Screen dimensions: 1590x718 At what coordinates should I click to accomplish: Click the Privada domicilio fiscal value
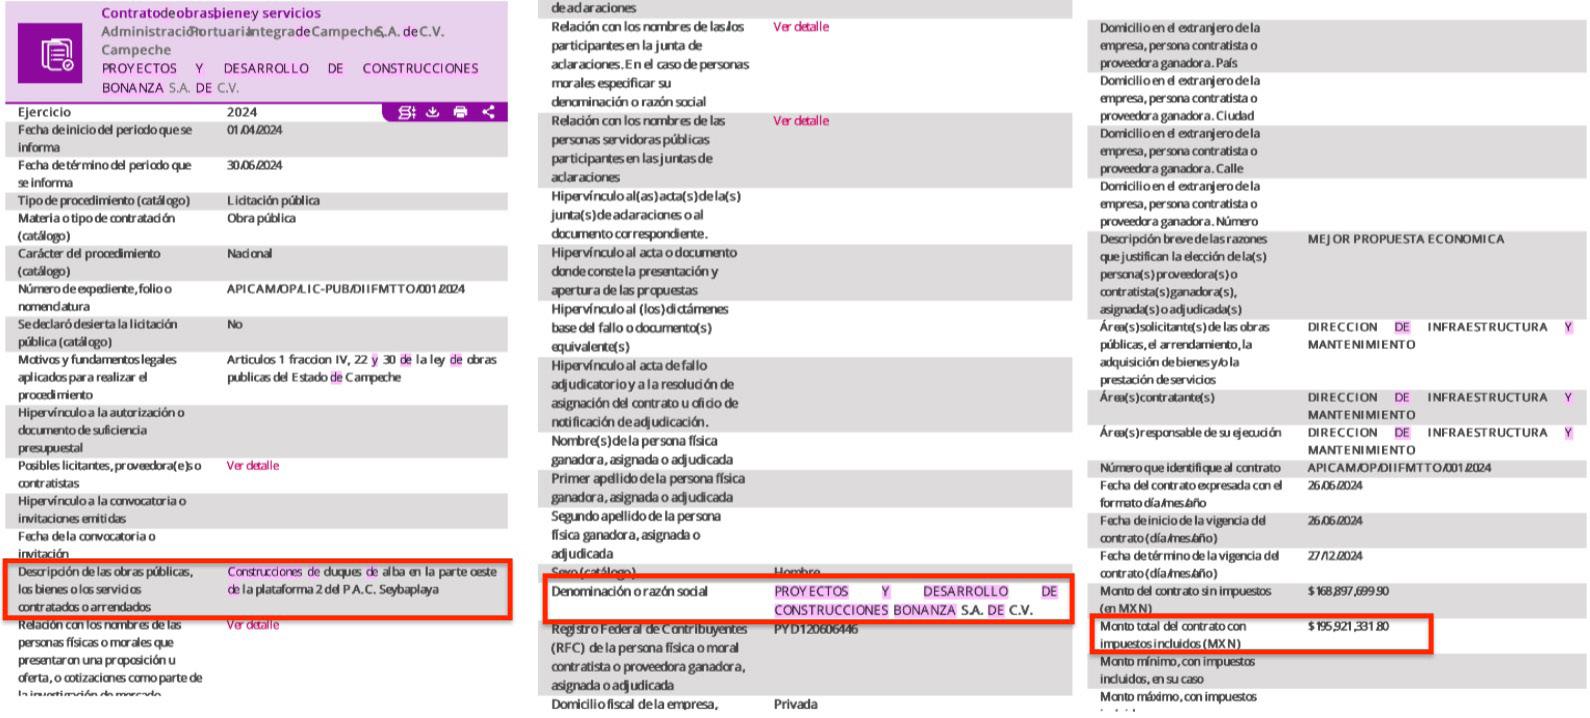click(795, 704)
